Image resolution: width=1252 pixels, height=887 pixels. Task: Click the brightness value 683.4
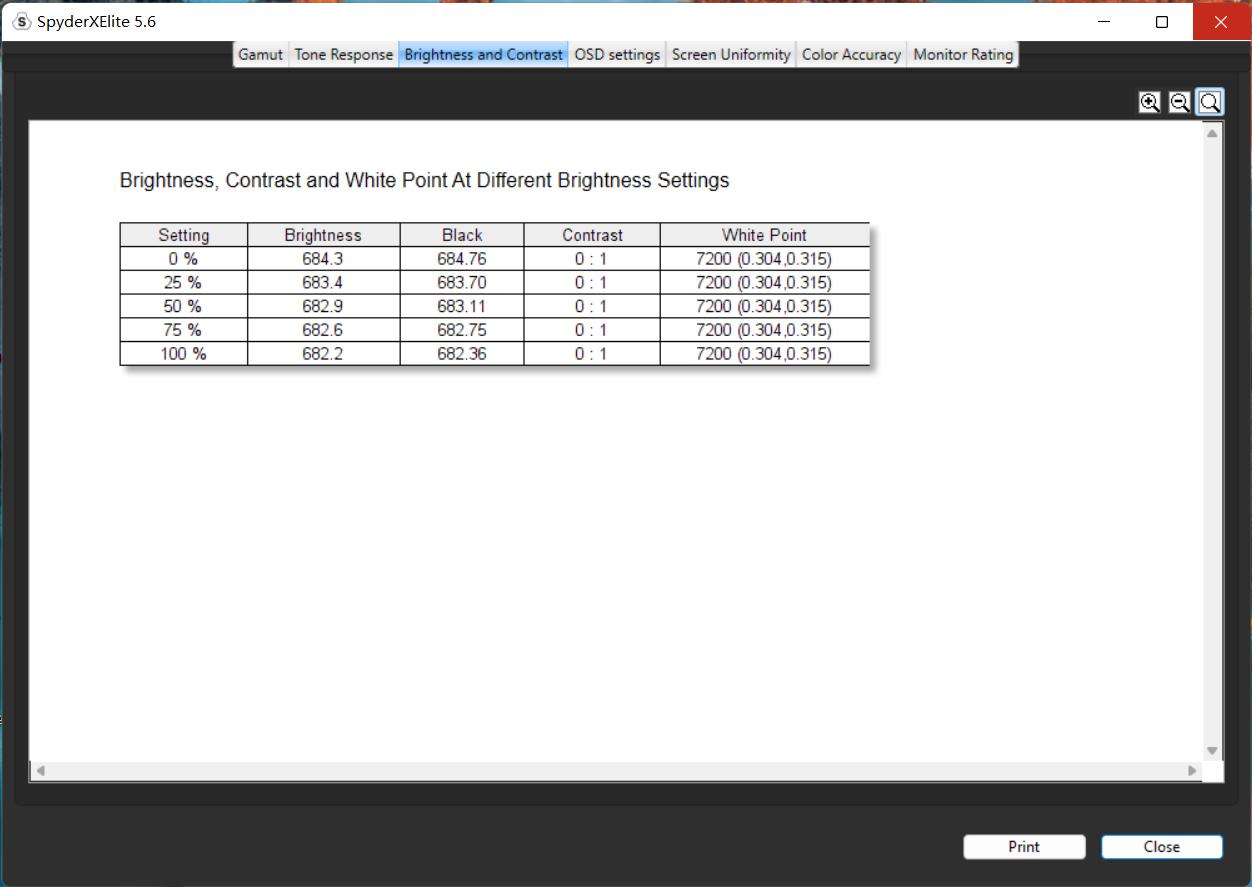pyautogui.click(x=323, y=283)
